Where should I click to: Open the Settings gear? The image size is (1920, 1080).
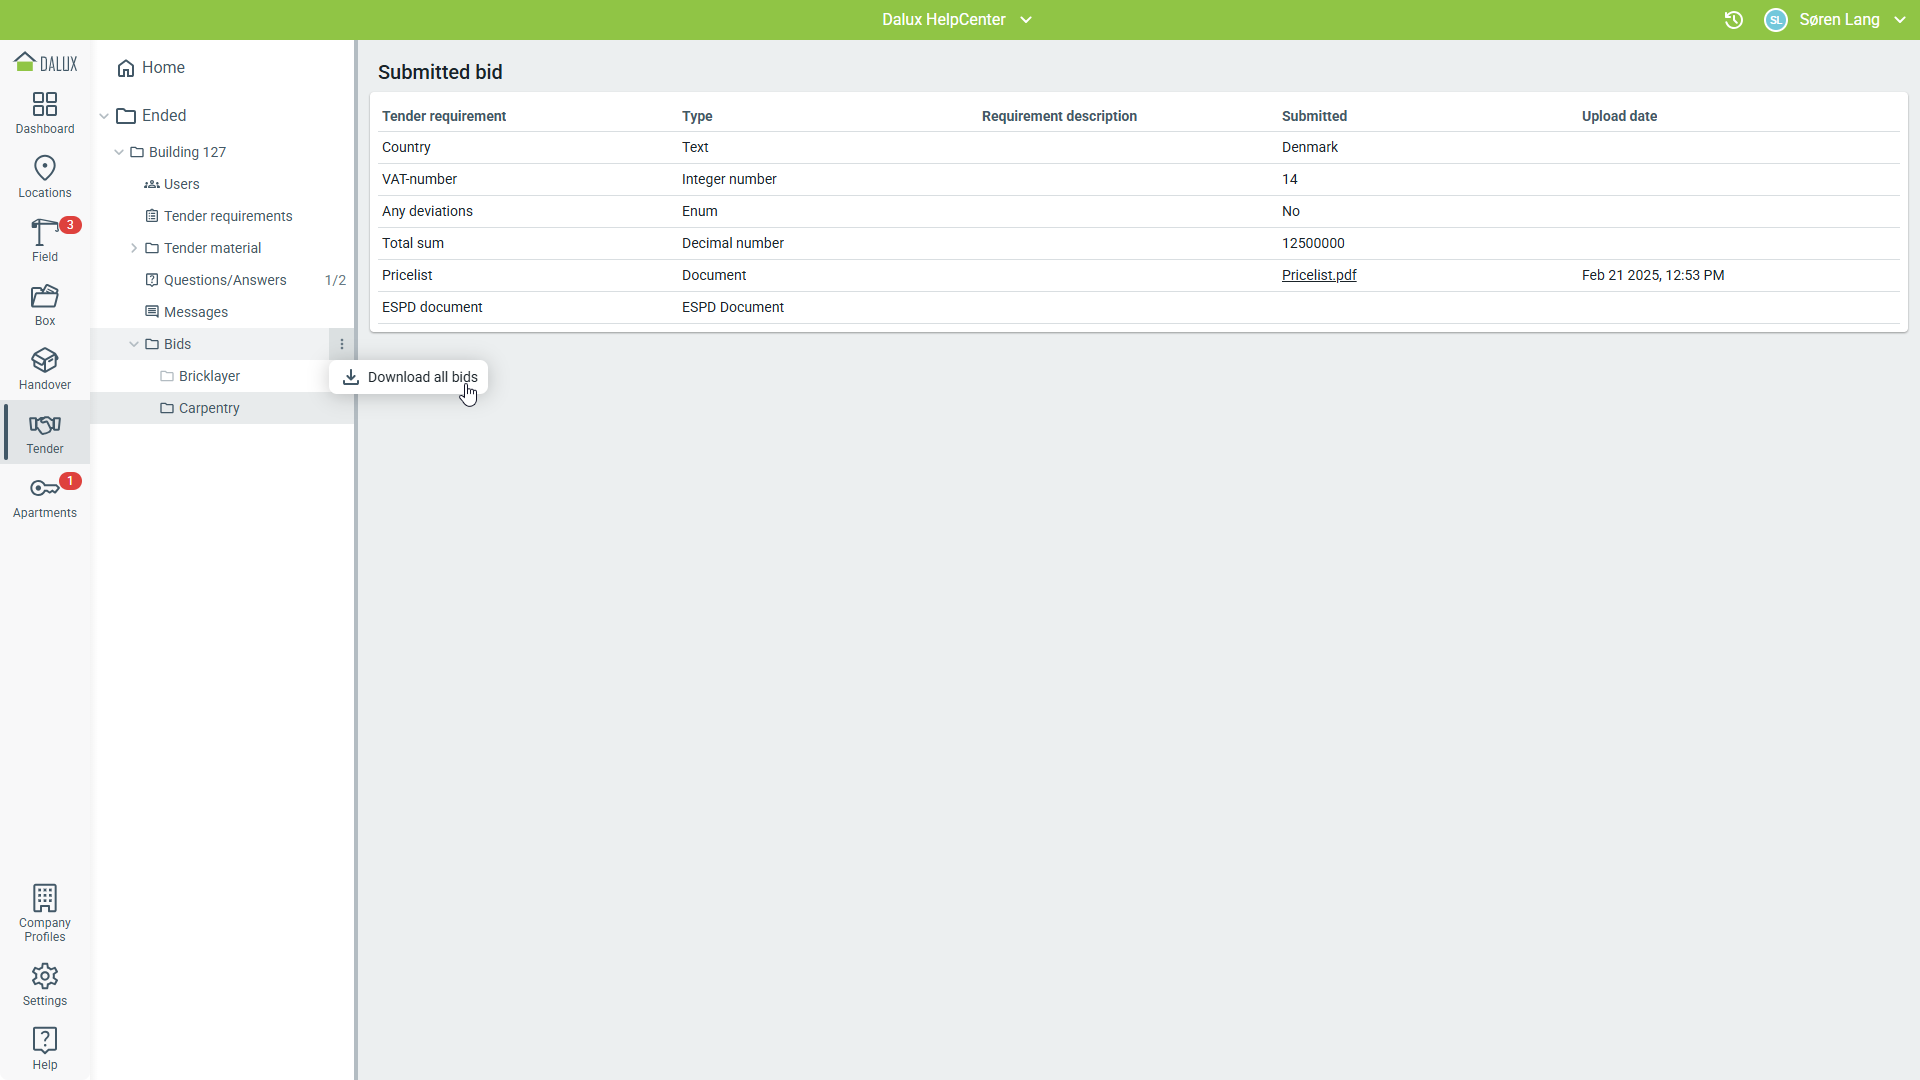(45, 984)
